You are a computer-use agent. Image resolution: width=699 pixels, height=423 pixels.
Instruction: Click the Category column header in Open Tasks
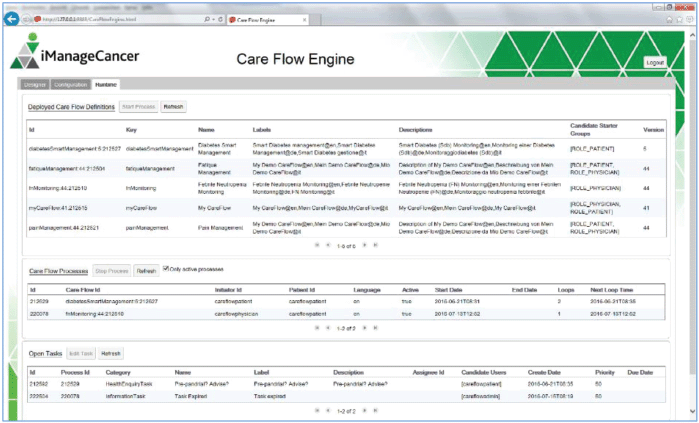pyautogui.click(x=118, y=373)
